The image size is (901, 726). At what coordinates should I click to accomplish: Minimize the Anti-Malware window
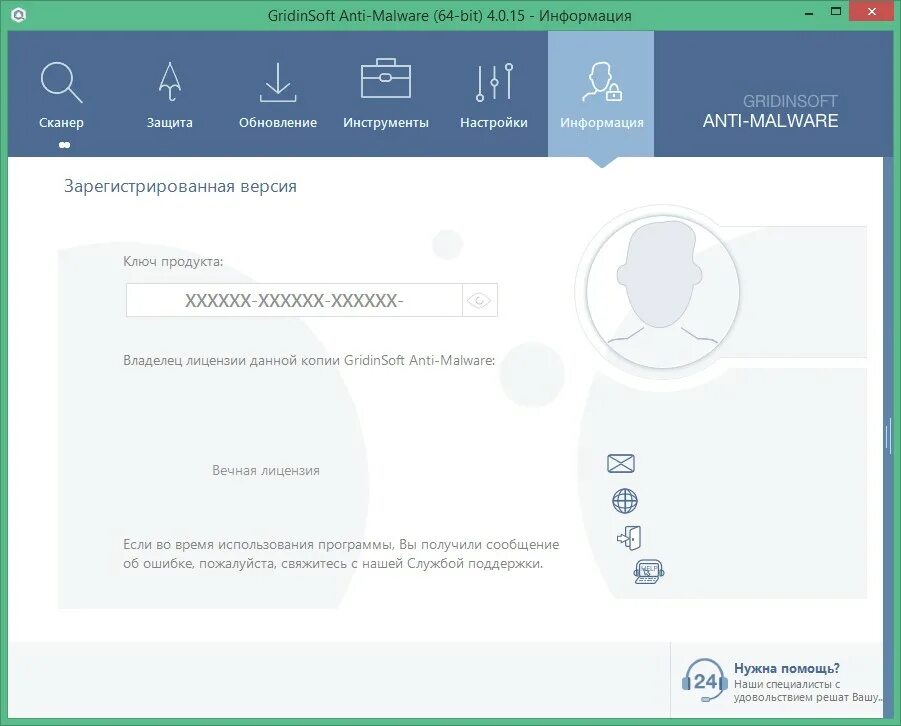coord(809,13)
